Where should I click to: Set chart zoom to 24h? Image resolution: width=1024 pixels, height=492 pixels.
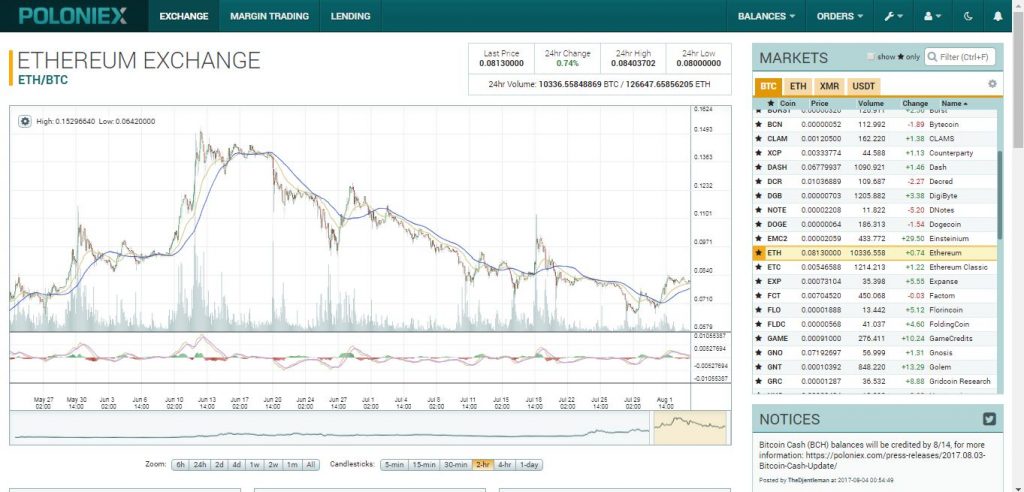click(200, 465)
